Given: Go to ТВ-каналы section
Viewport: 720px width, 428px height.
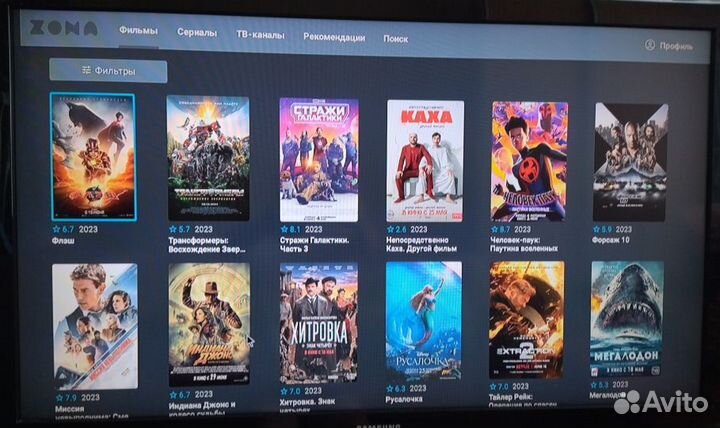Looking at the screenshot, I should click(x=260, y=35).
